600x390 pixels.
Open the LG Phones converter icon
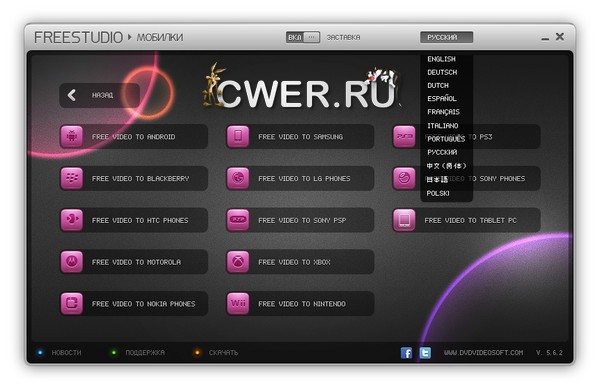(x=238, y=178)
